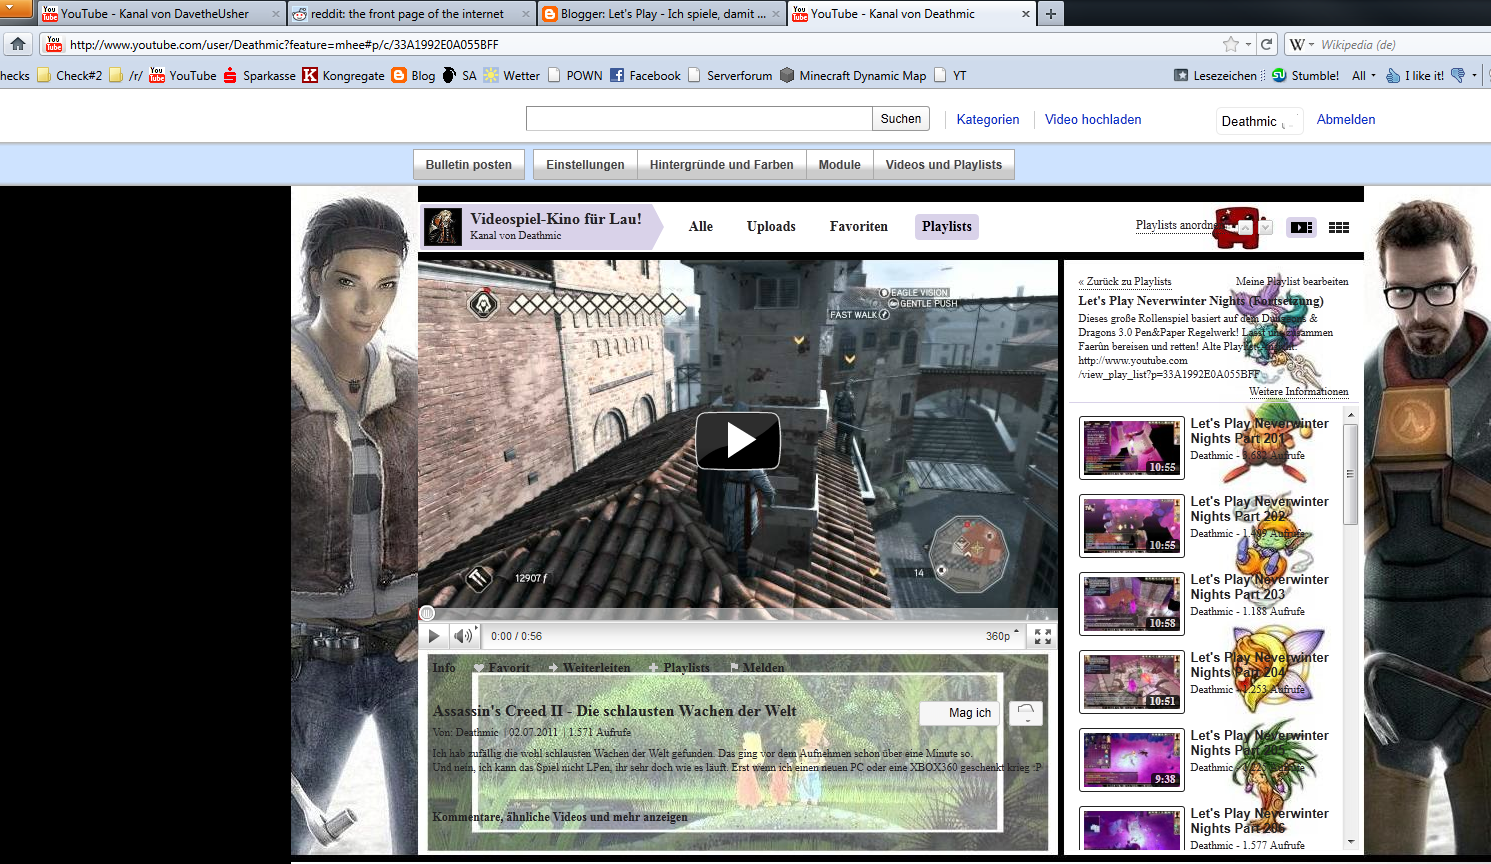The height and width of the screenshot is (864, 1491).
Task: Open the Module channel settings
Action: (840, 165)
